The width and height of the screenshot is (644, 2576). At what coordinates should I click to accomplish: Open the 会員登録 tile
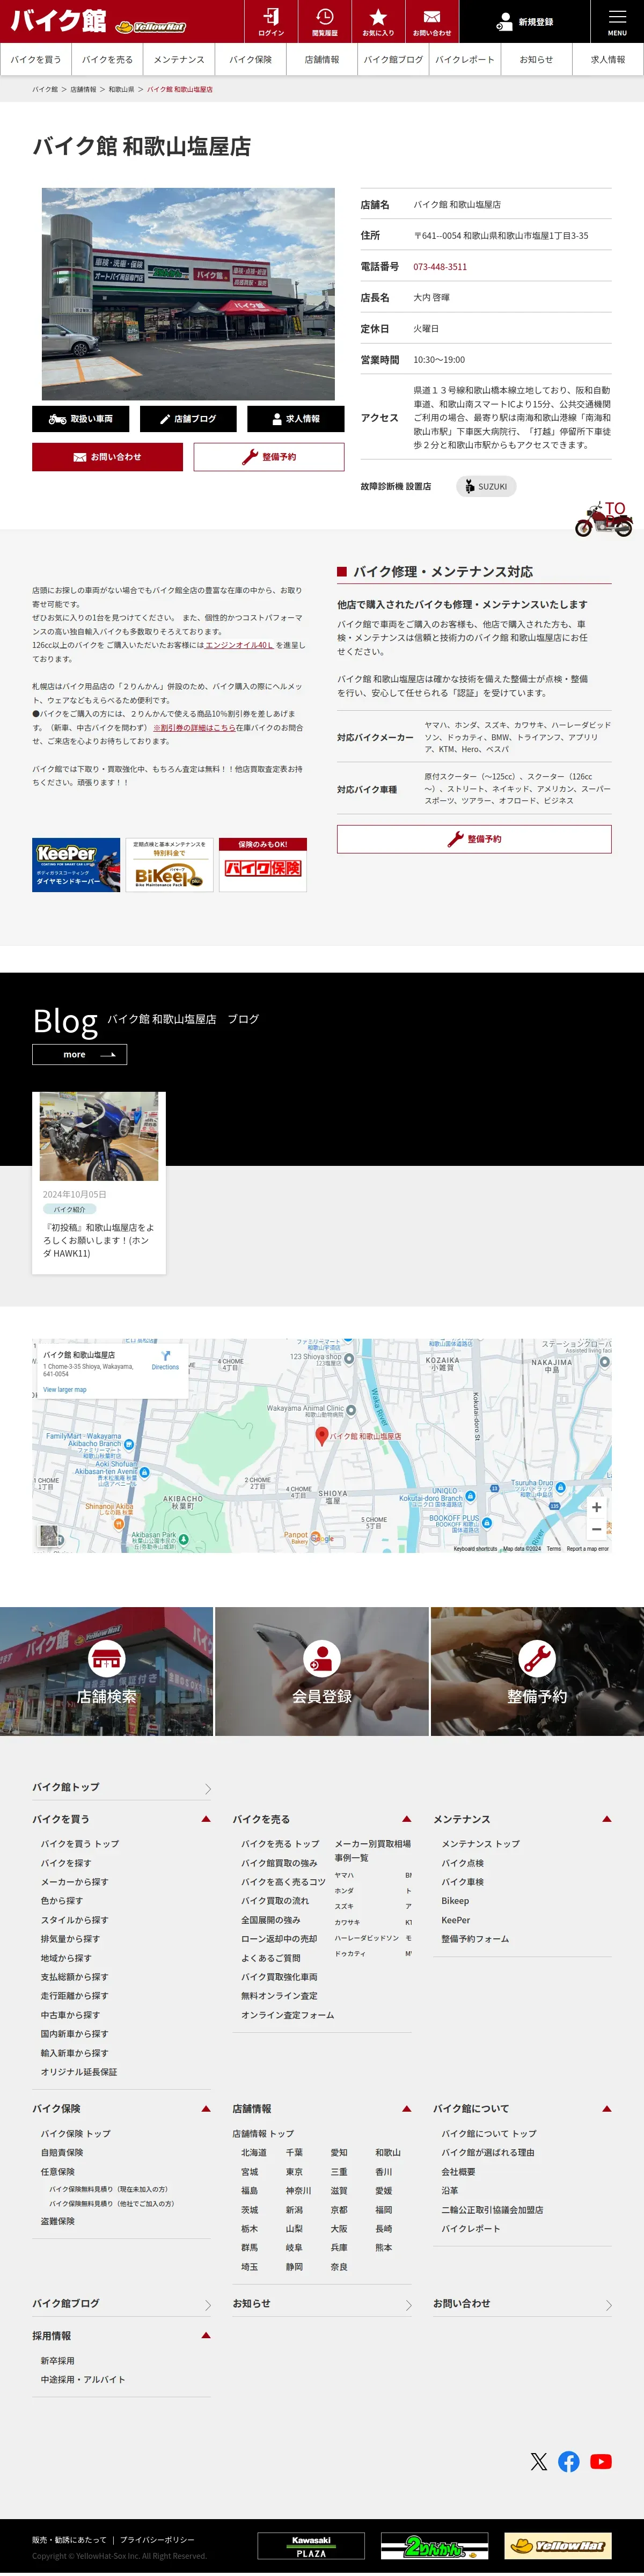pos(322,1671)
